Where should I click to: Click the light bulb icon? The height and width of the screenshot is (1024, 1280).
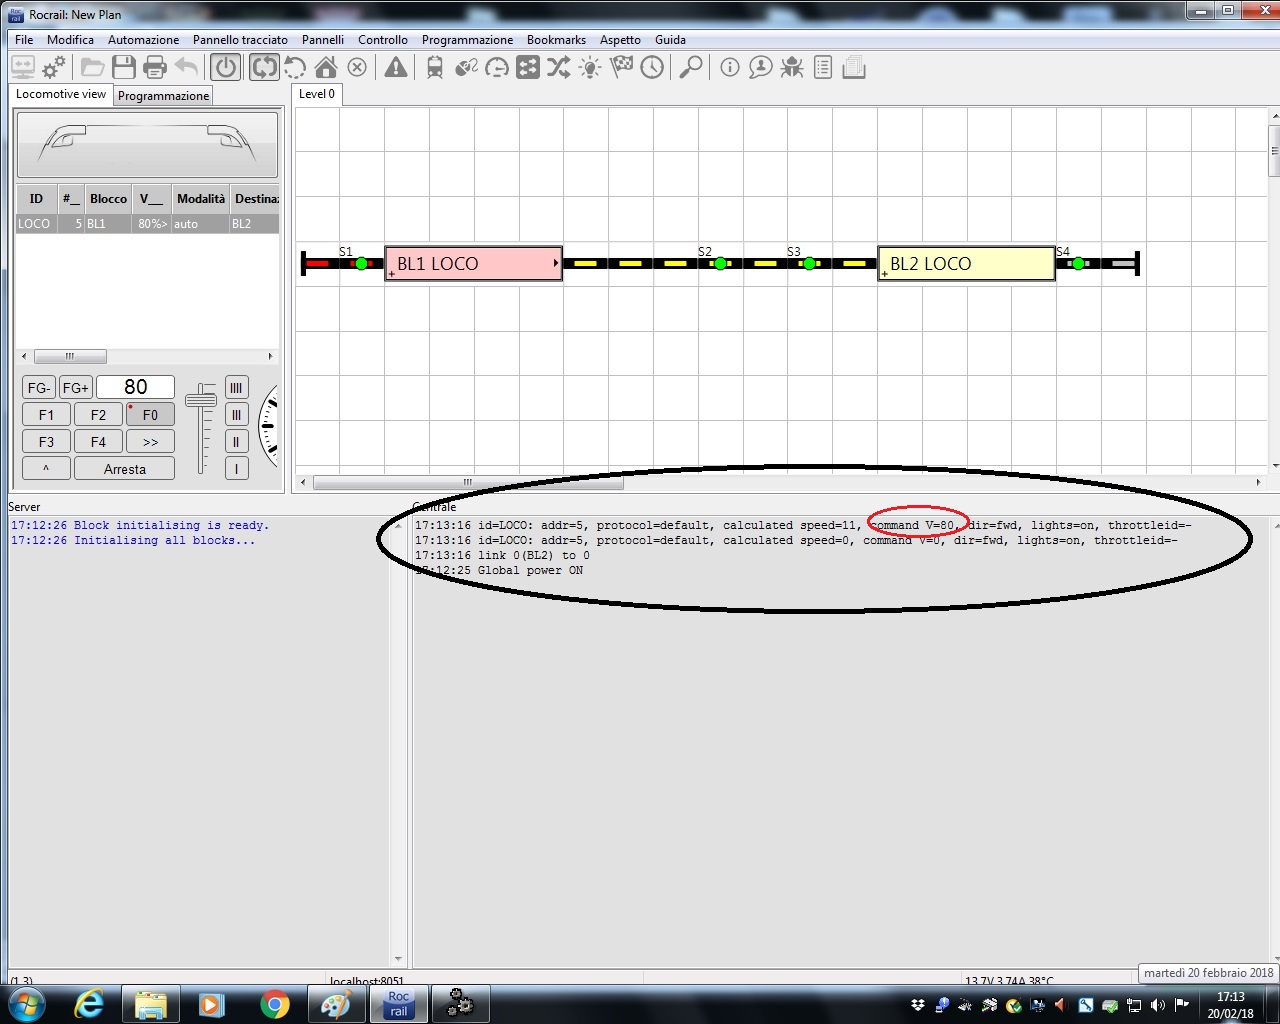coord(590,68)
